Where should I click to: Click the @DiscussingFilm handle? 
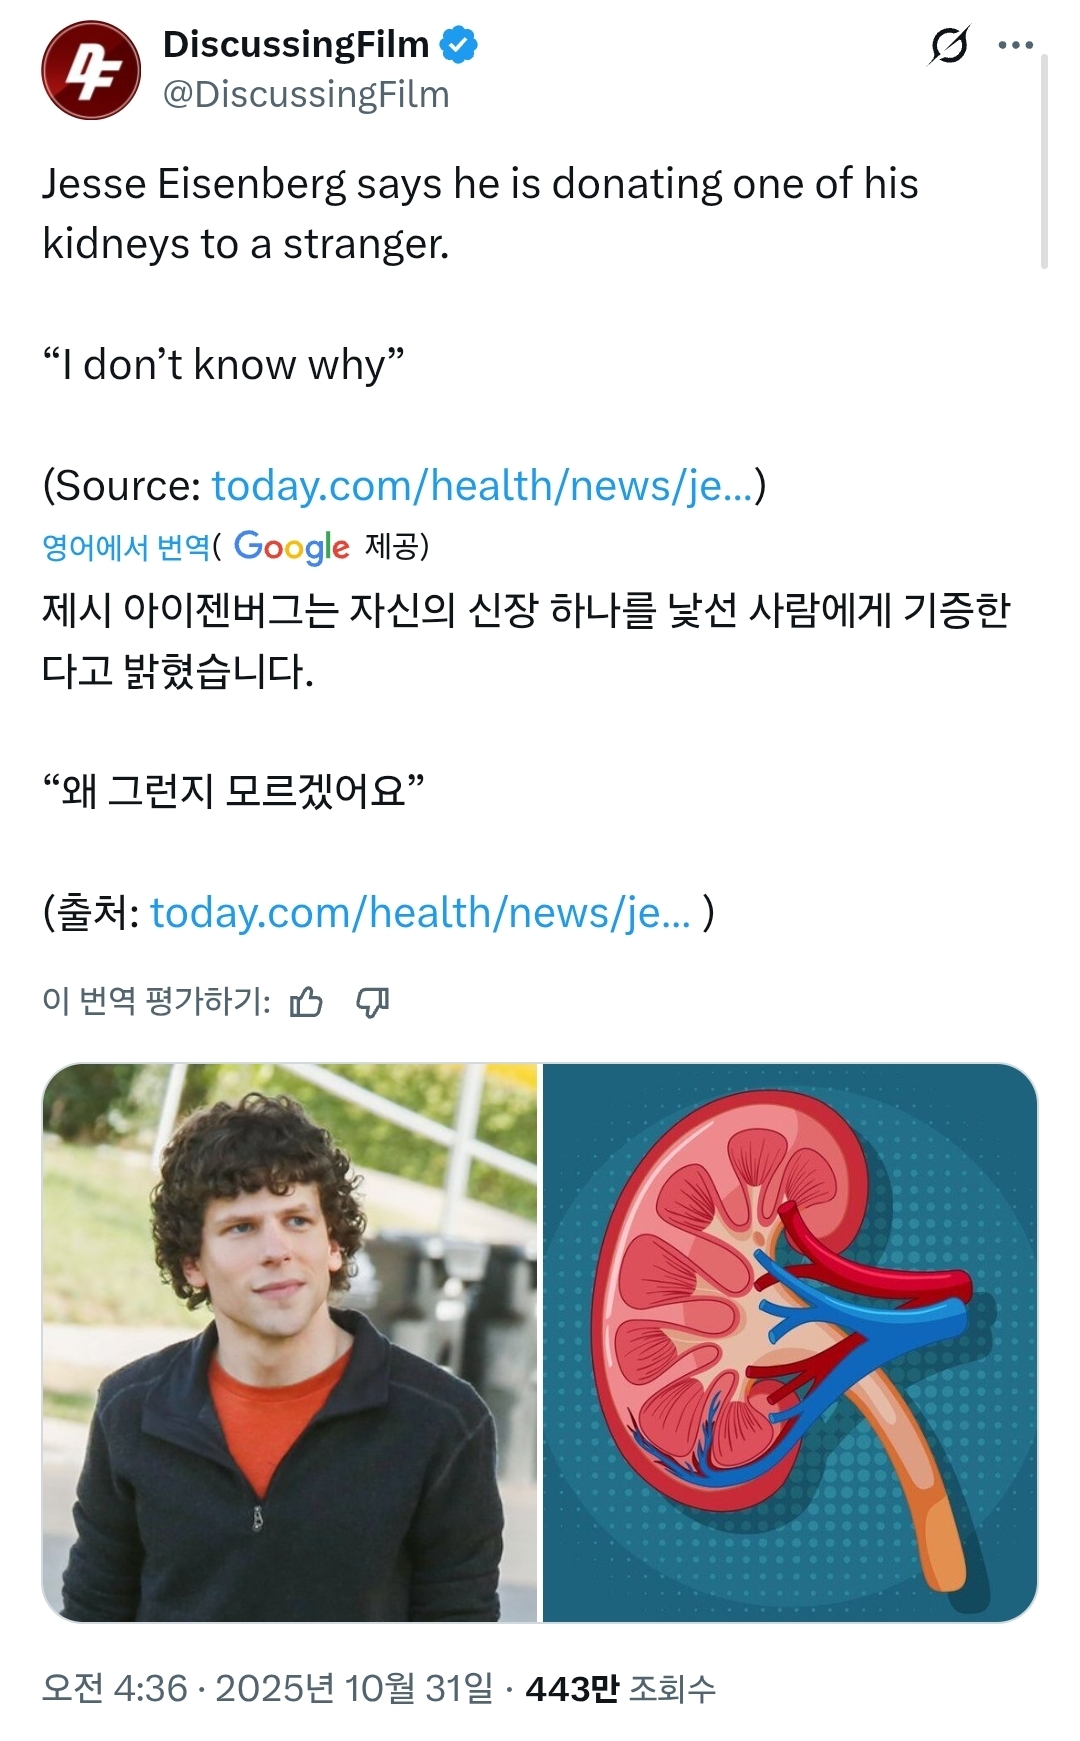pyautogui.click(x=306, y=95)
